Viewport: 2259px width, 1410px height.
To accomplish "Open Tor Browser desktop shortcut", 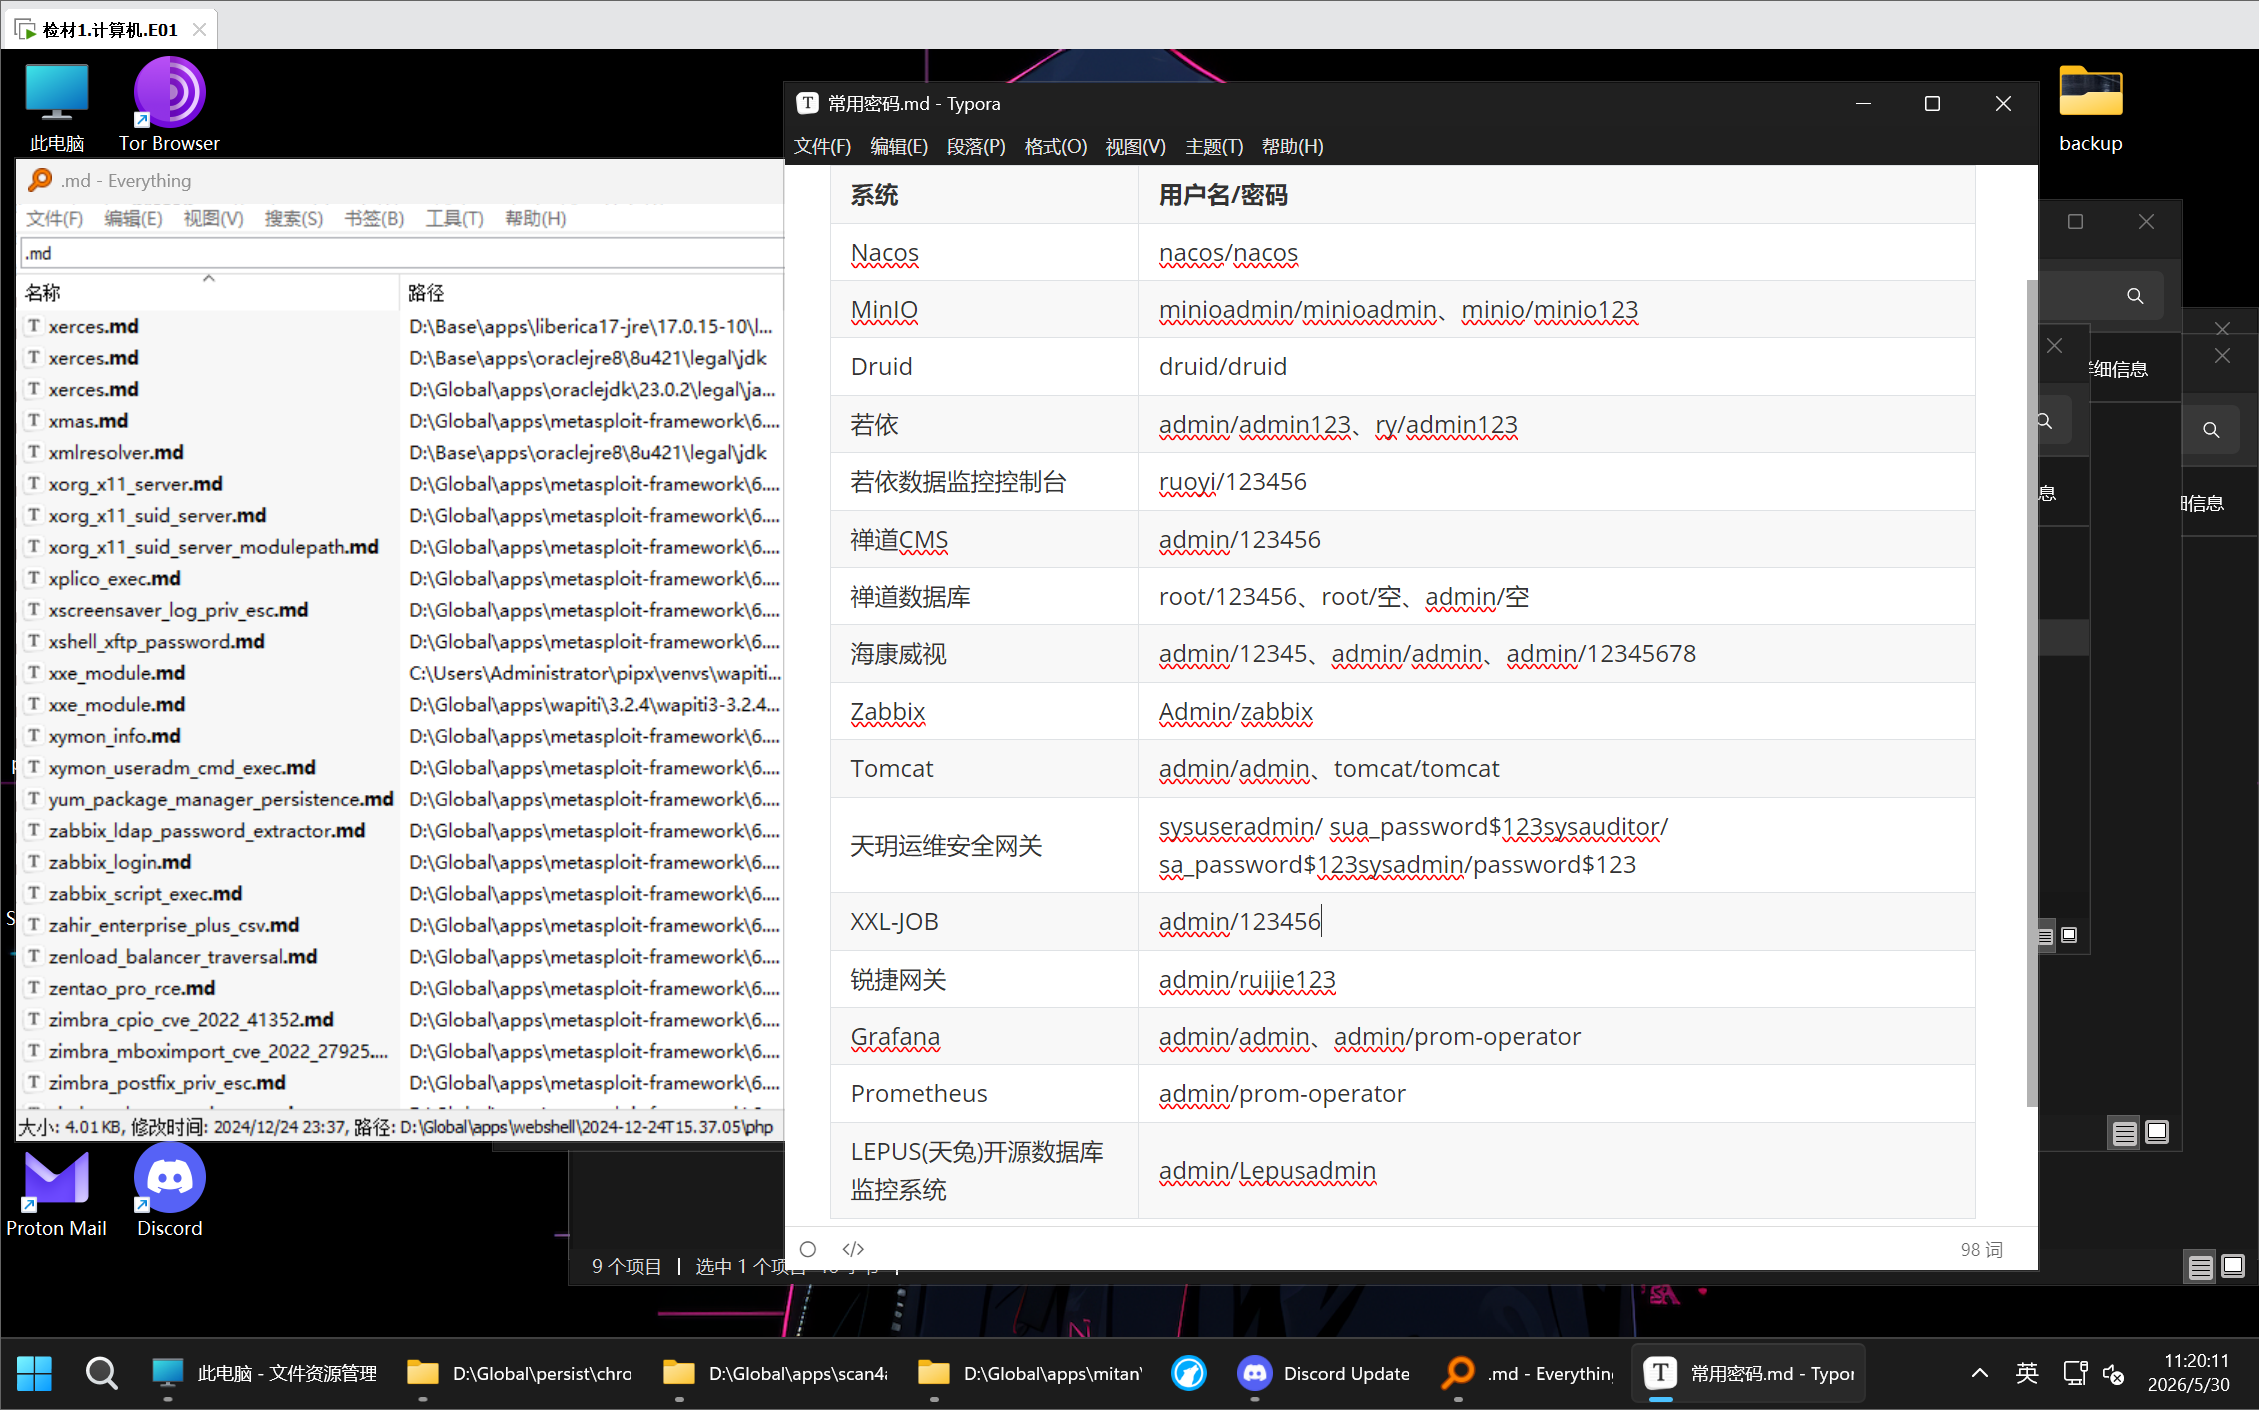I will [169, 105].
